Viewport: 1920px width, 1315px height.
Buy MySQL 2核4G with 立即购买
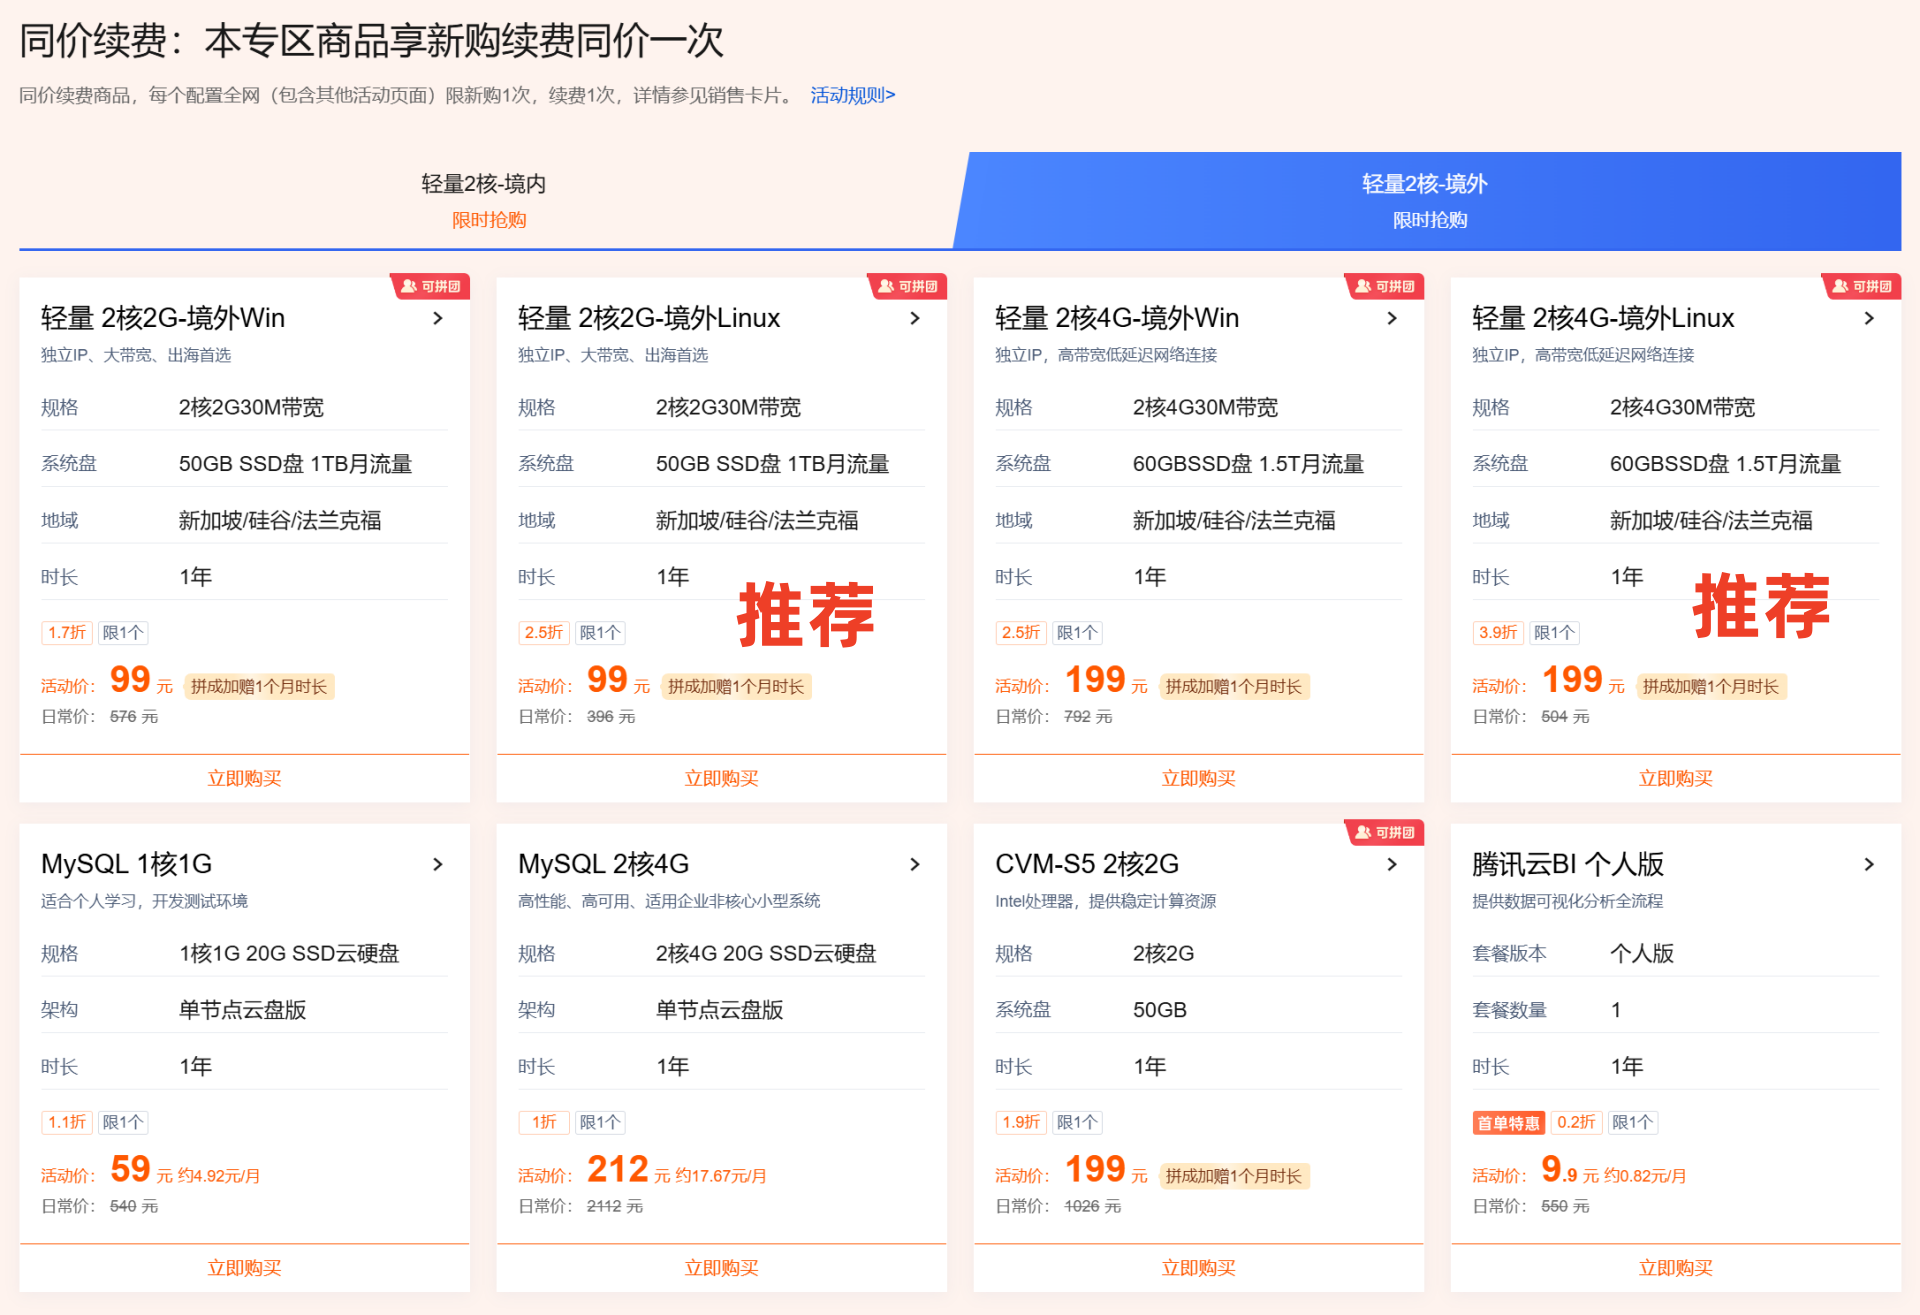721,1268
